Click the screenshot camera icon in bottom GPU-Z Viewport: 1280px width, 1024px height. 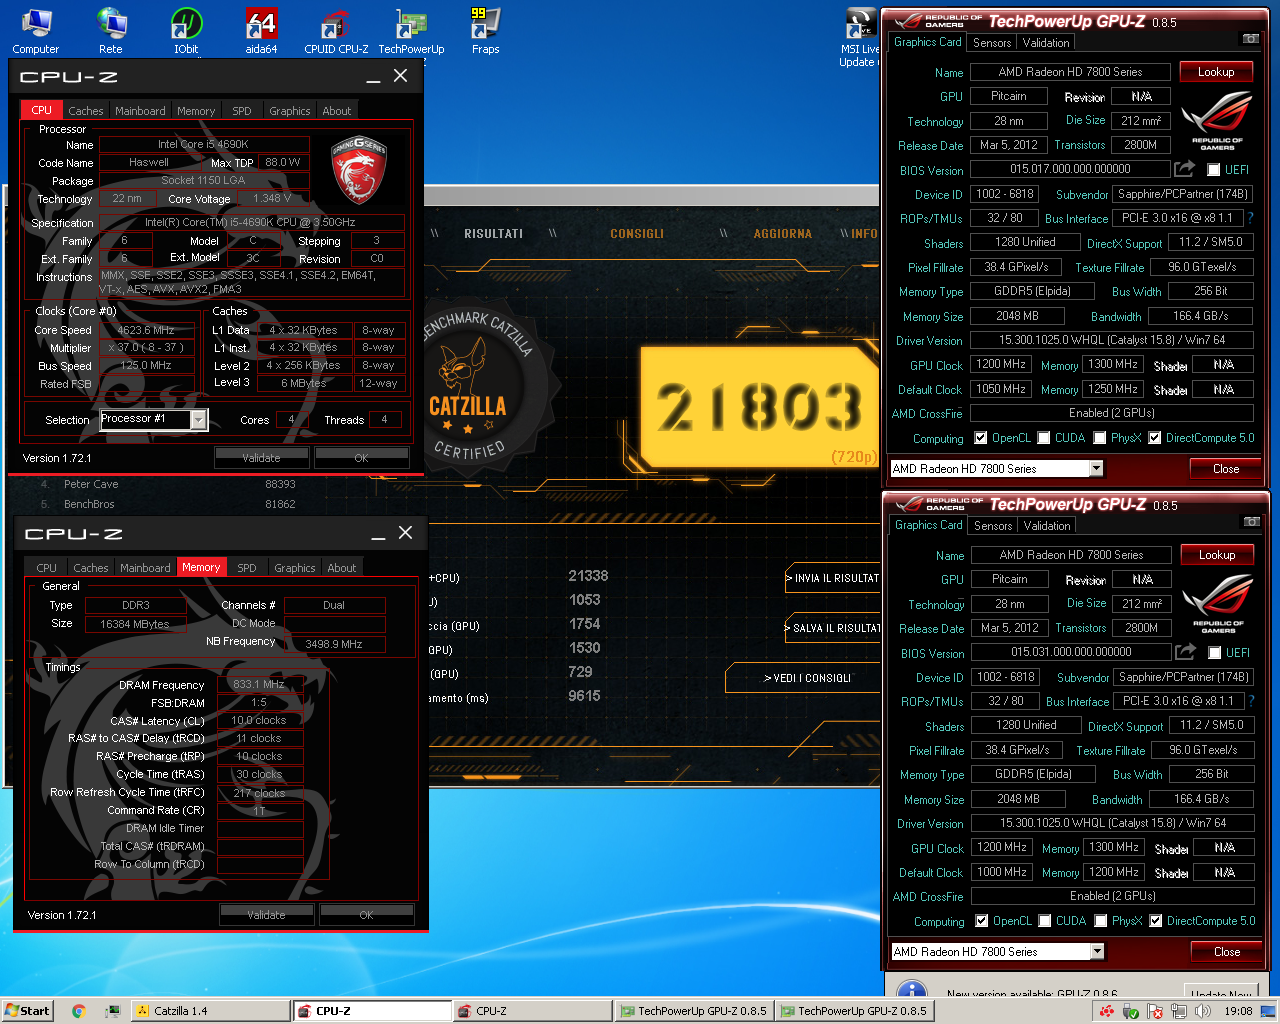1251,522
